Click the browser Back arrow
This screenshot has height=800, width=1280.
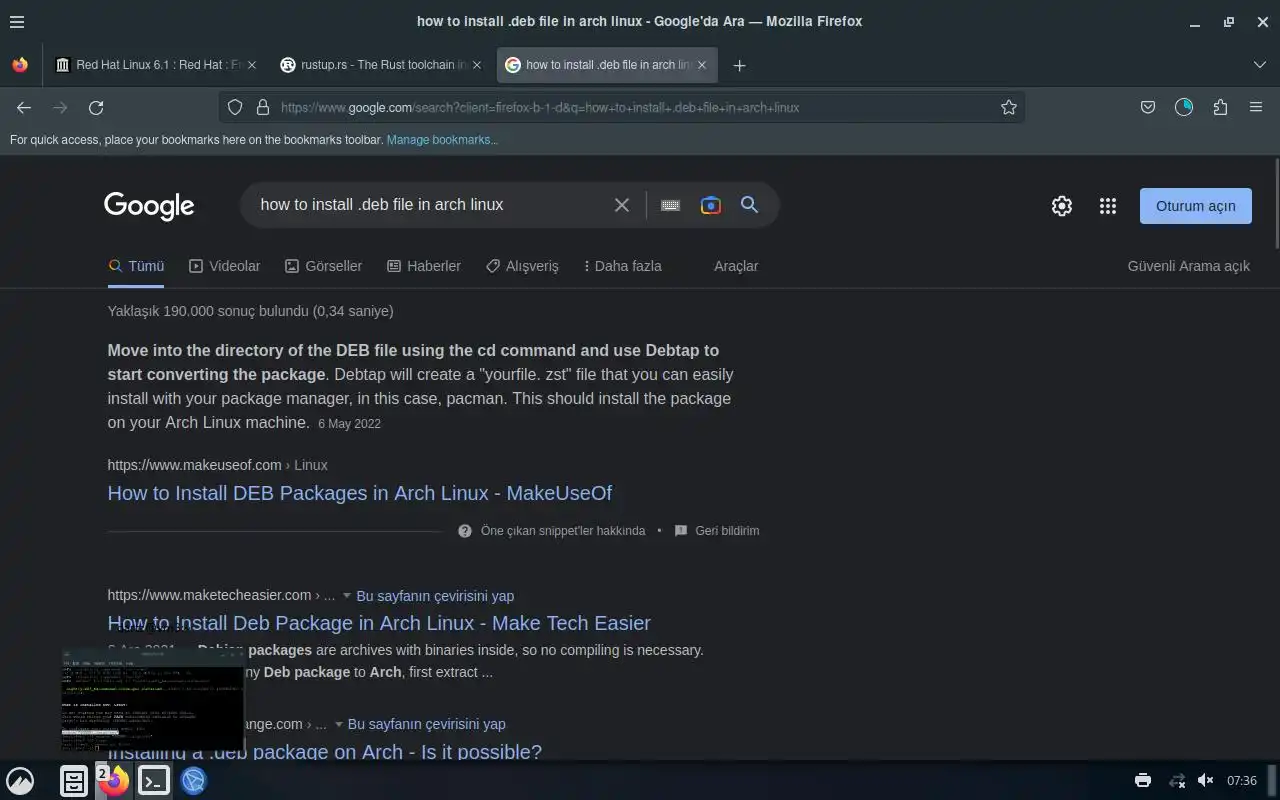coord(24,107)
